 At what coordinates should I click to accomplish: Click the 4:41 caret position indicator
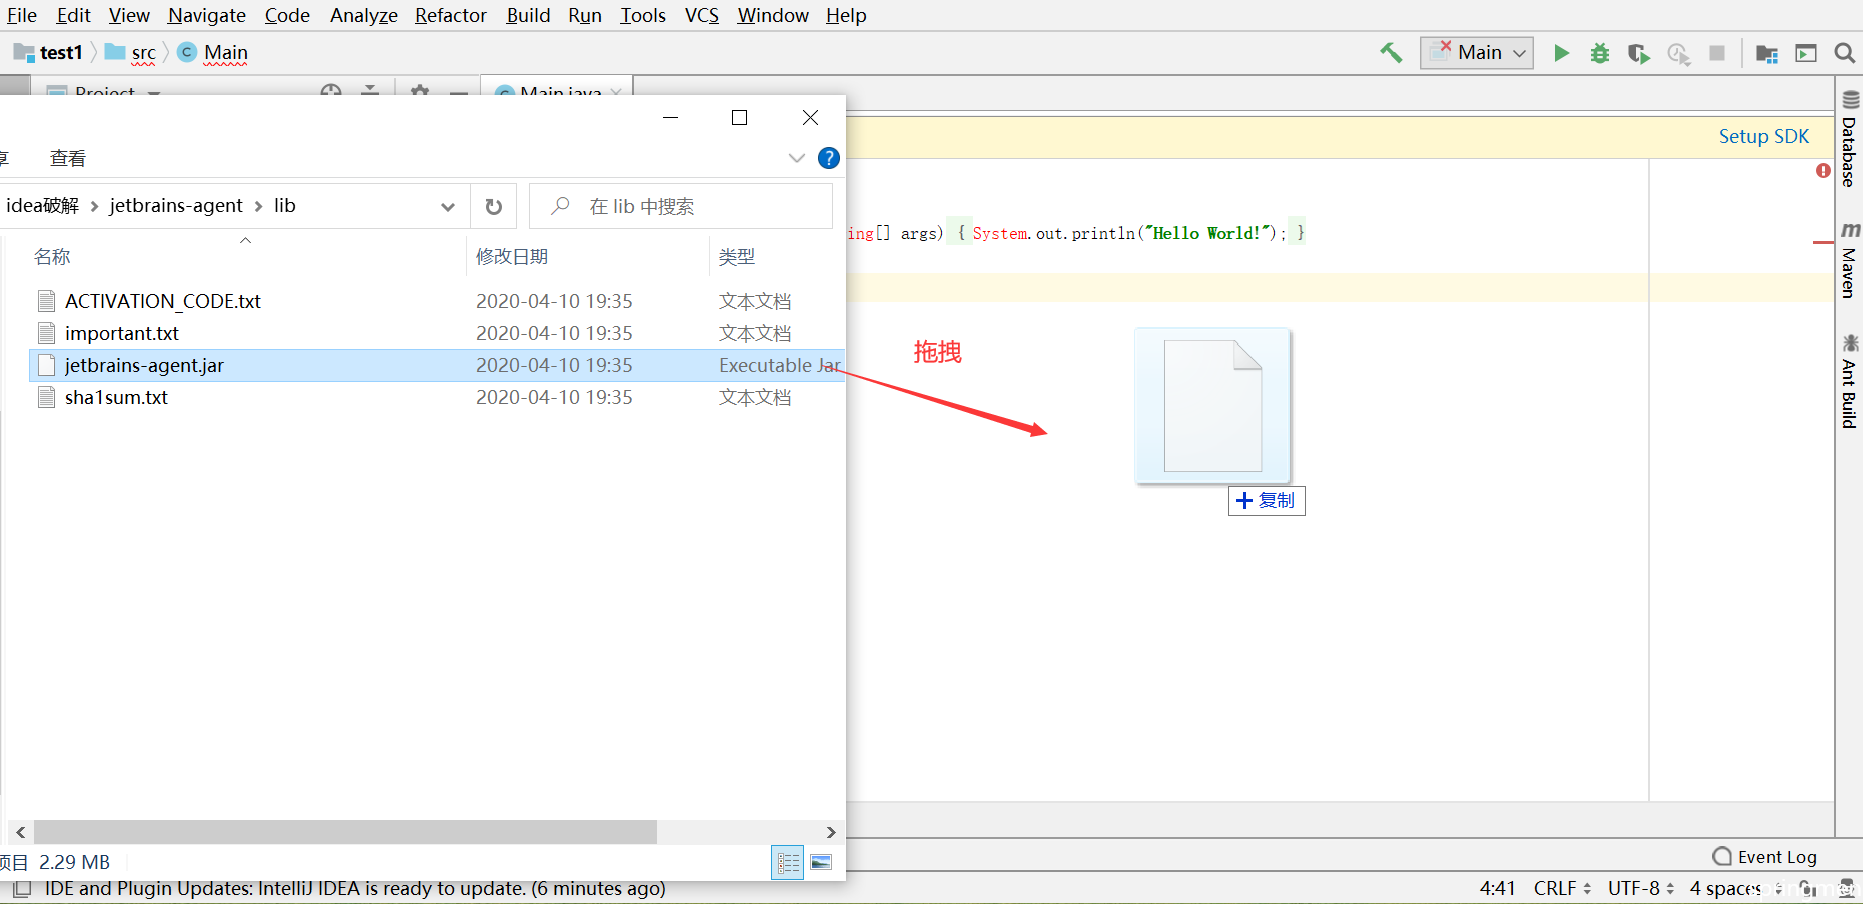click(1498, 888)
